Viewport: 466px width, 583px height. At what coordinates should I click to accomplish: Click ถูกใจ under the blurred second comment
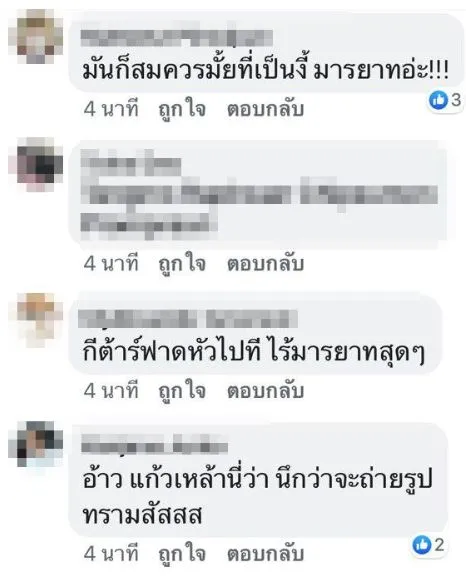click(182, 264)
